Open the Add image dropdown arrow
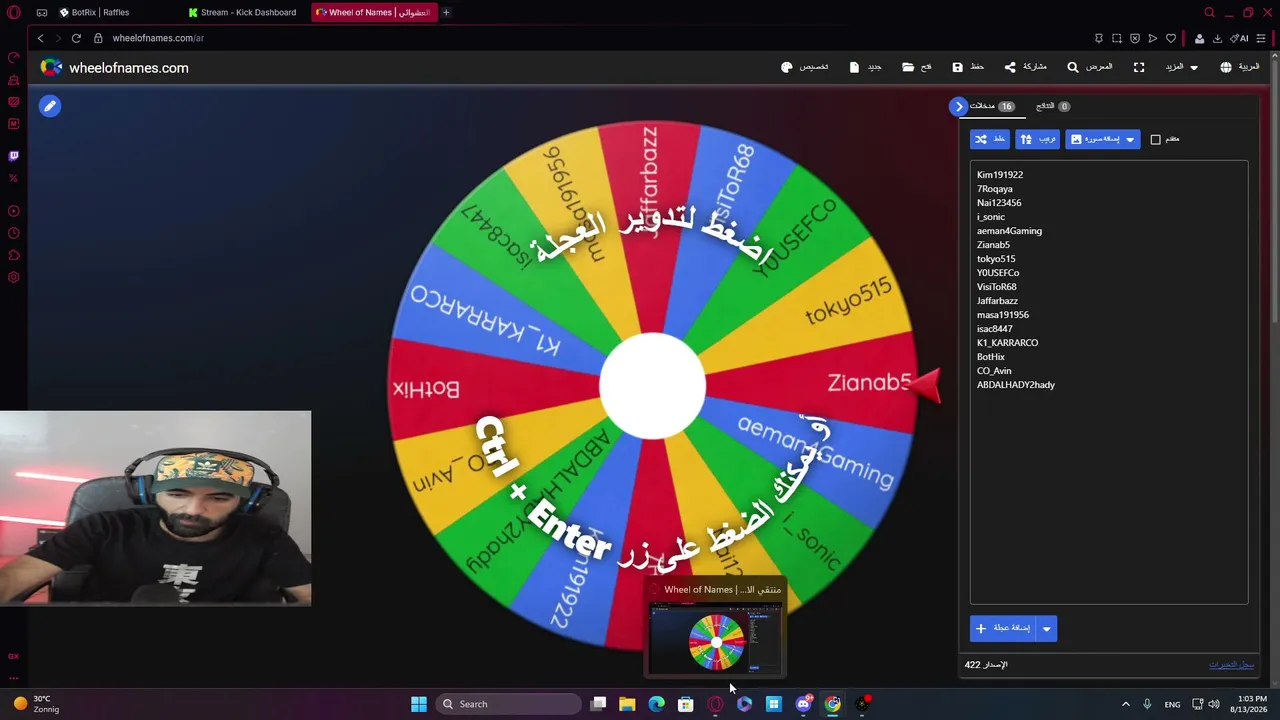Screen dimensions: 1280x720 [1130, 139]
